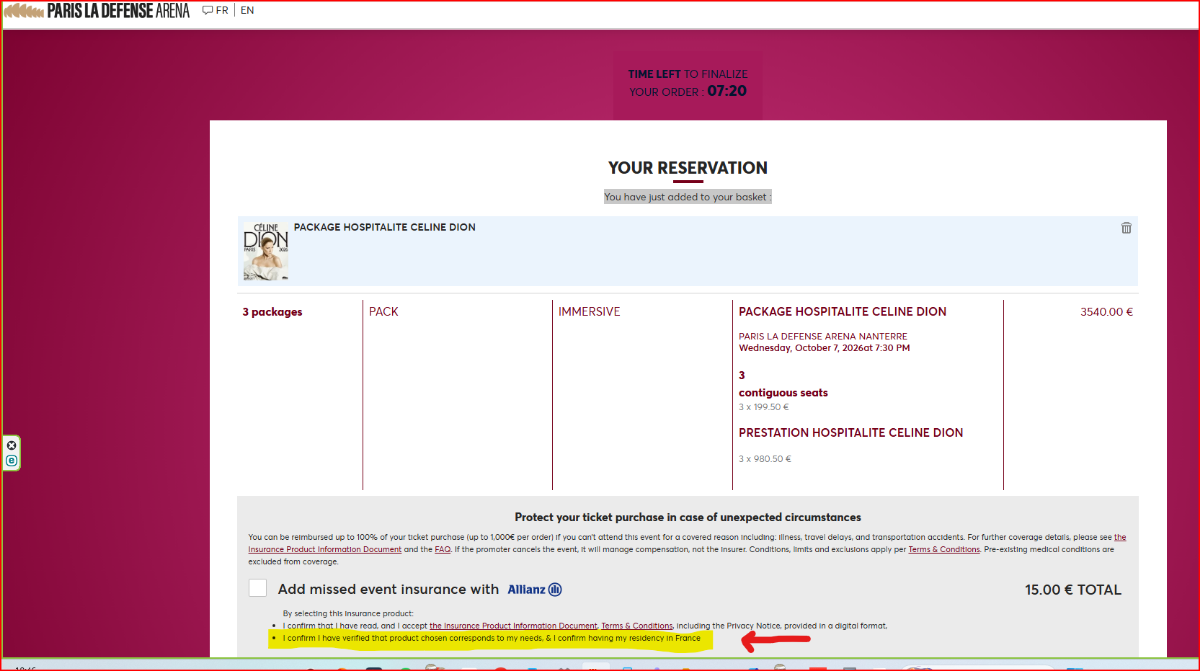Open Terms & Conditions link in coverage paragraph
This screenshot has height=671, width=1200.
943,550
